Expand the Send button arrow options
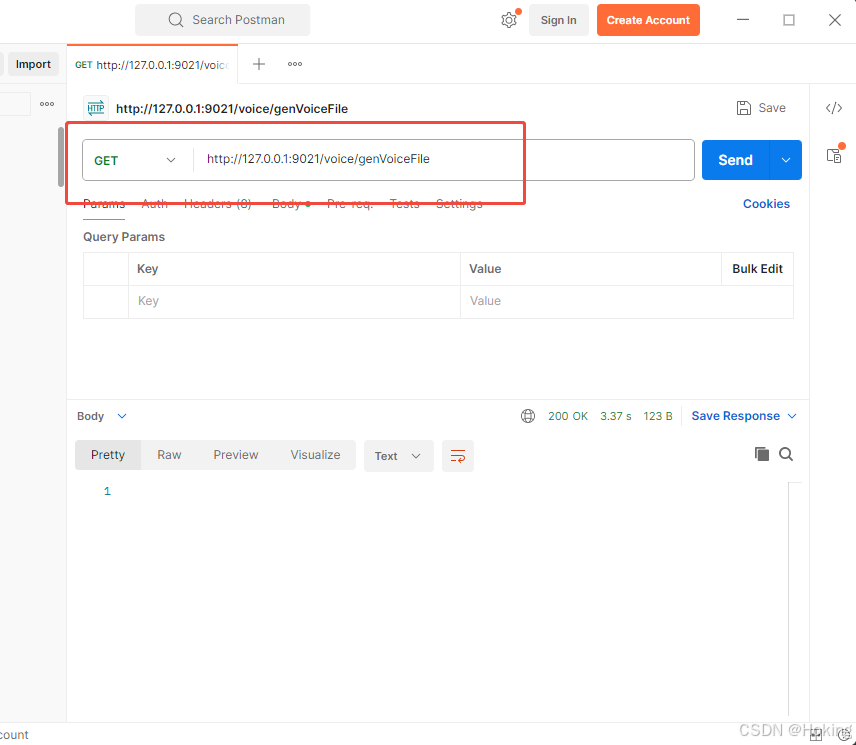The width and height of the screenshot is (856, 745). (x=786, y=160)
